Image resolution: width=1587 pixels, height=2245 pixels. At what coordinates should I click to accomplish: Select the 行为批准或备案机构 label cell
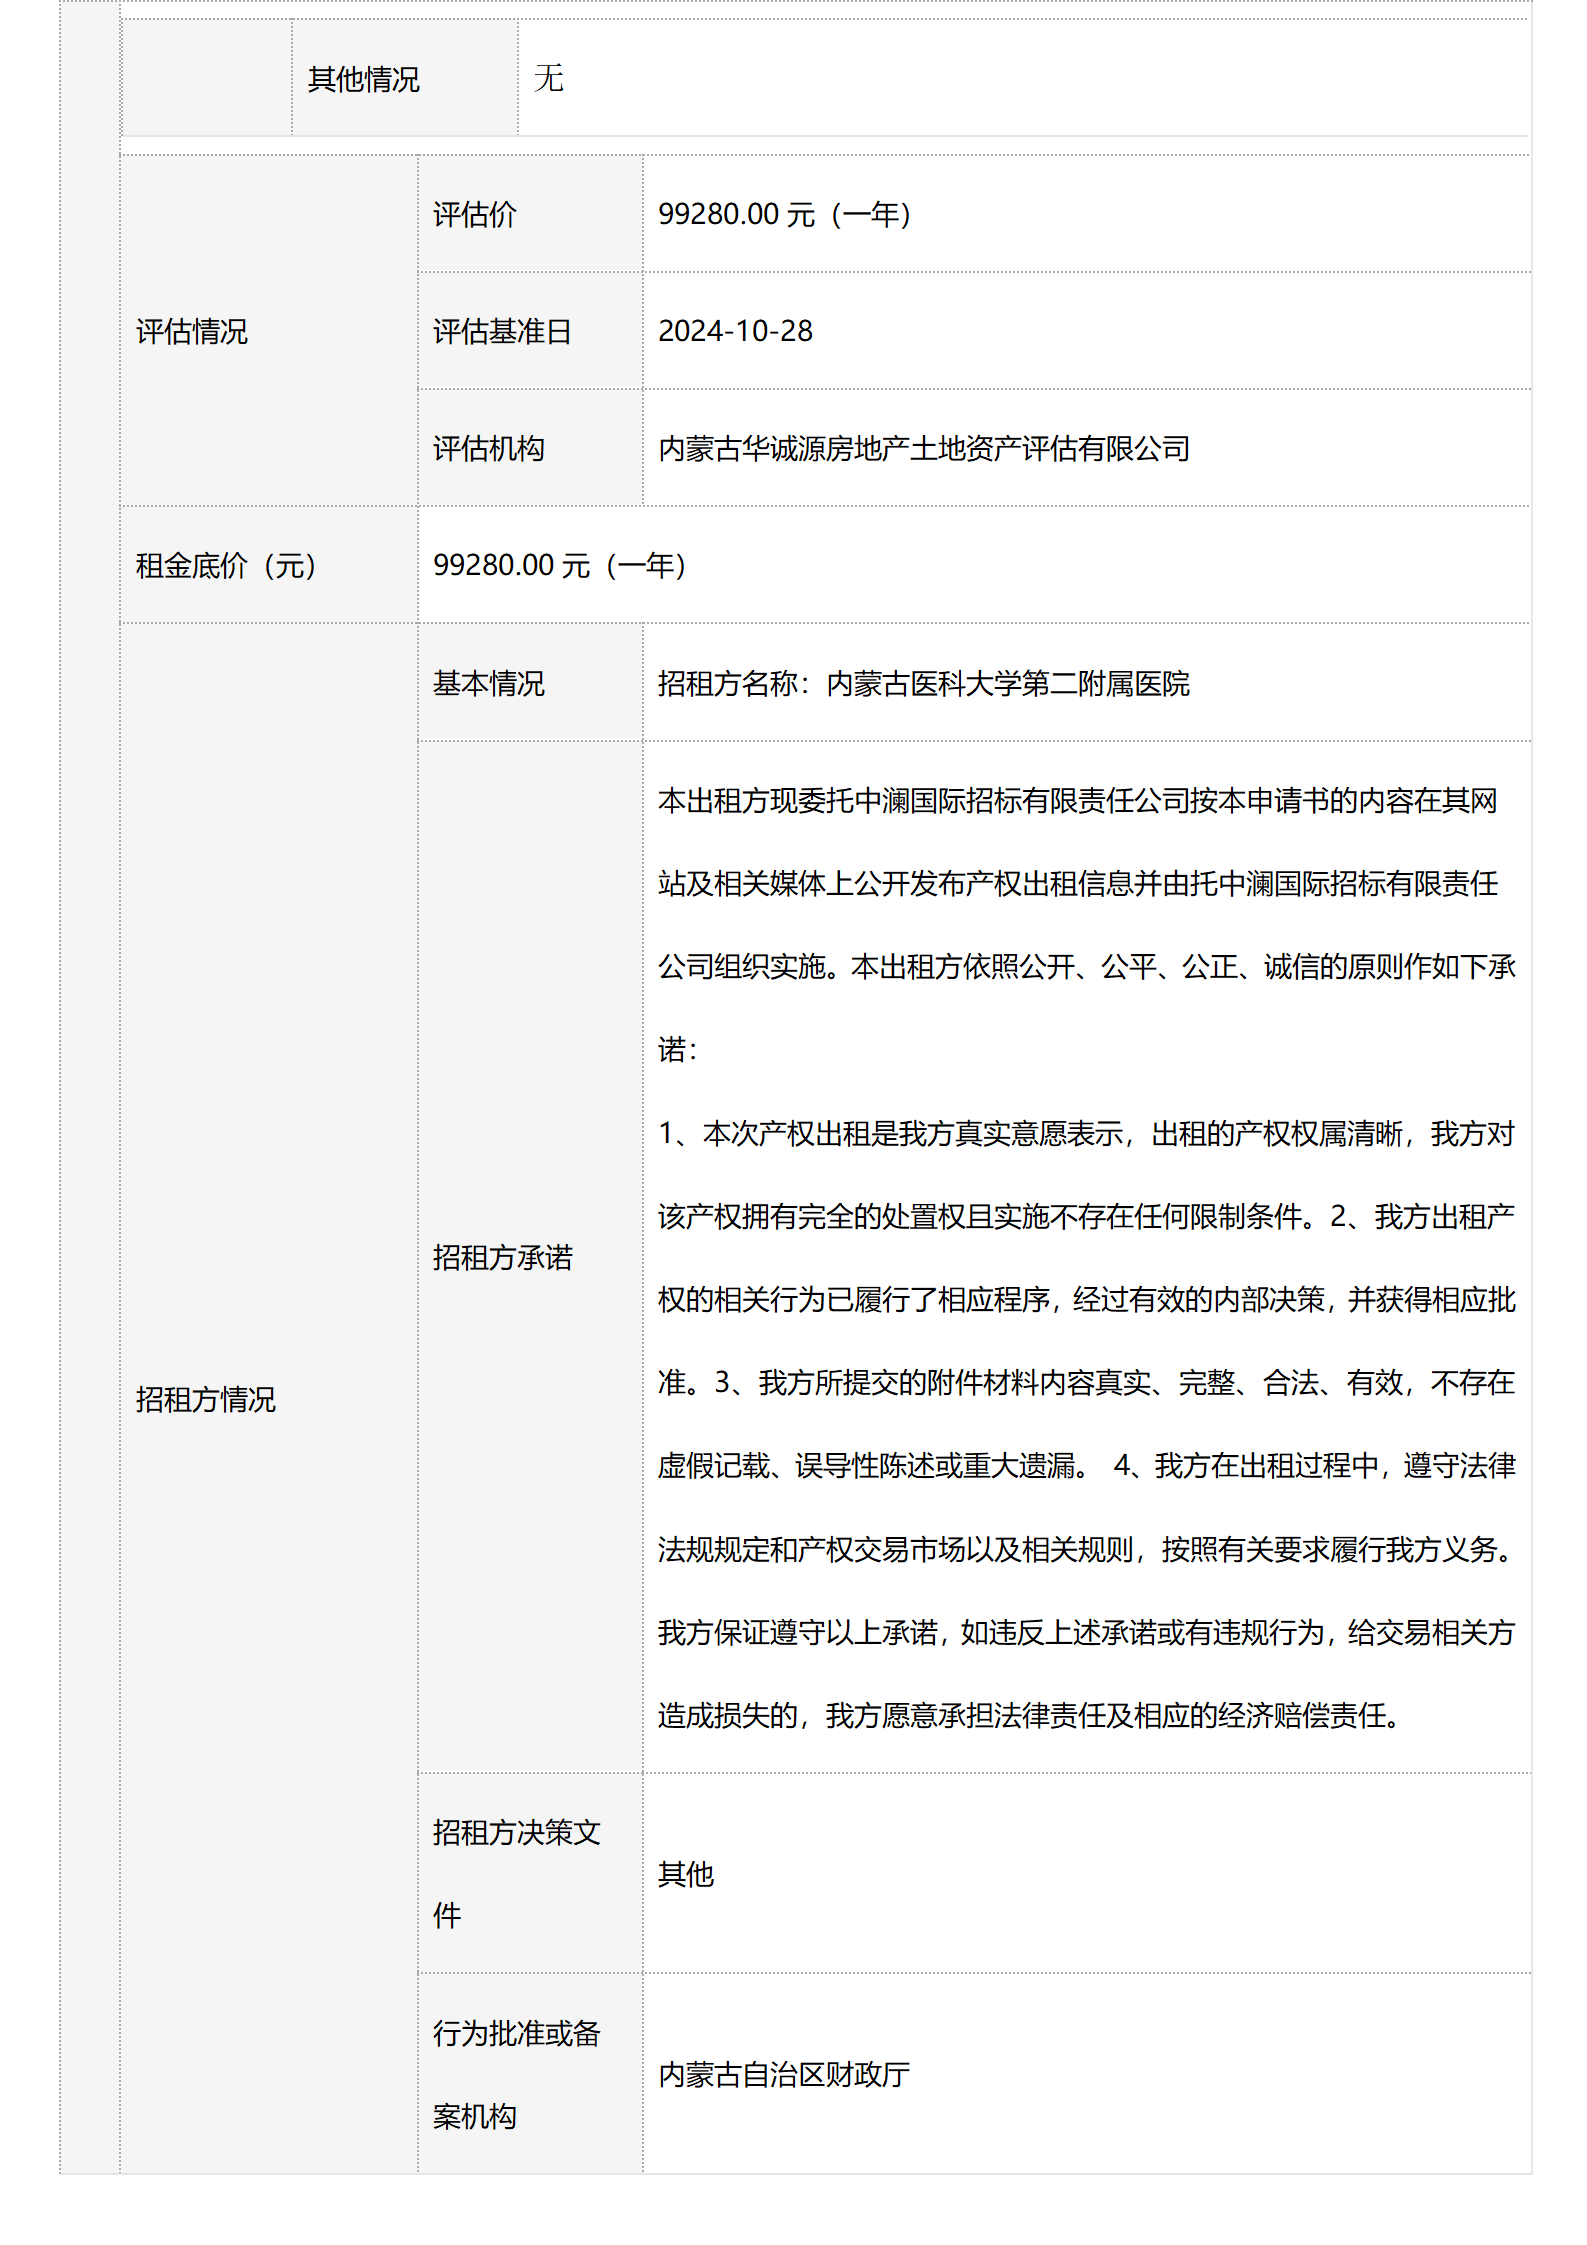pyautogui.click(x=517, y=2074)
